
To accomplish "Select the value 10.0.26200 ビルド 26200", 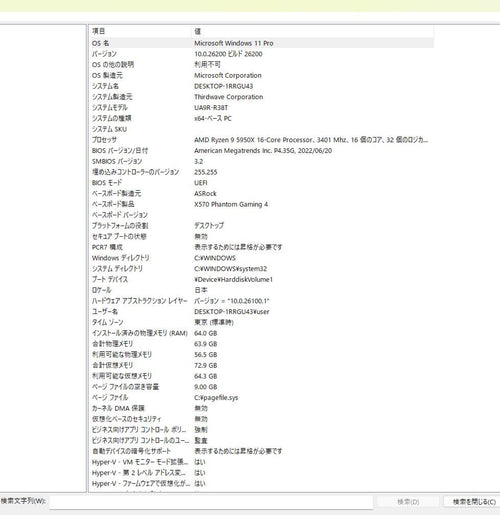I will click(228, 54).
